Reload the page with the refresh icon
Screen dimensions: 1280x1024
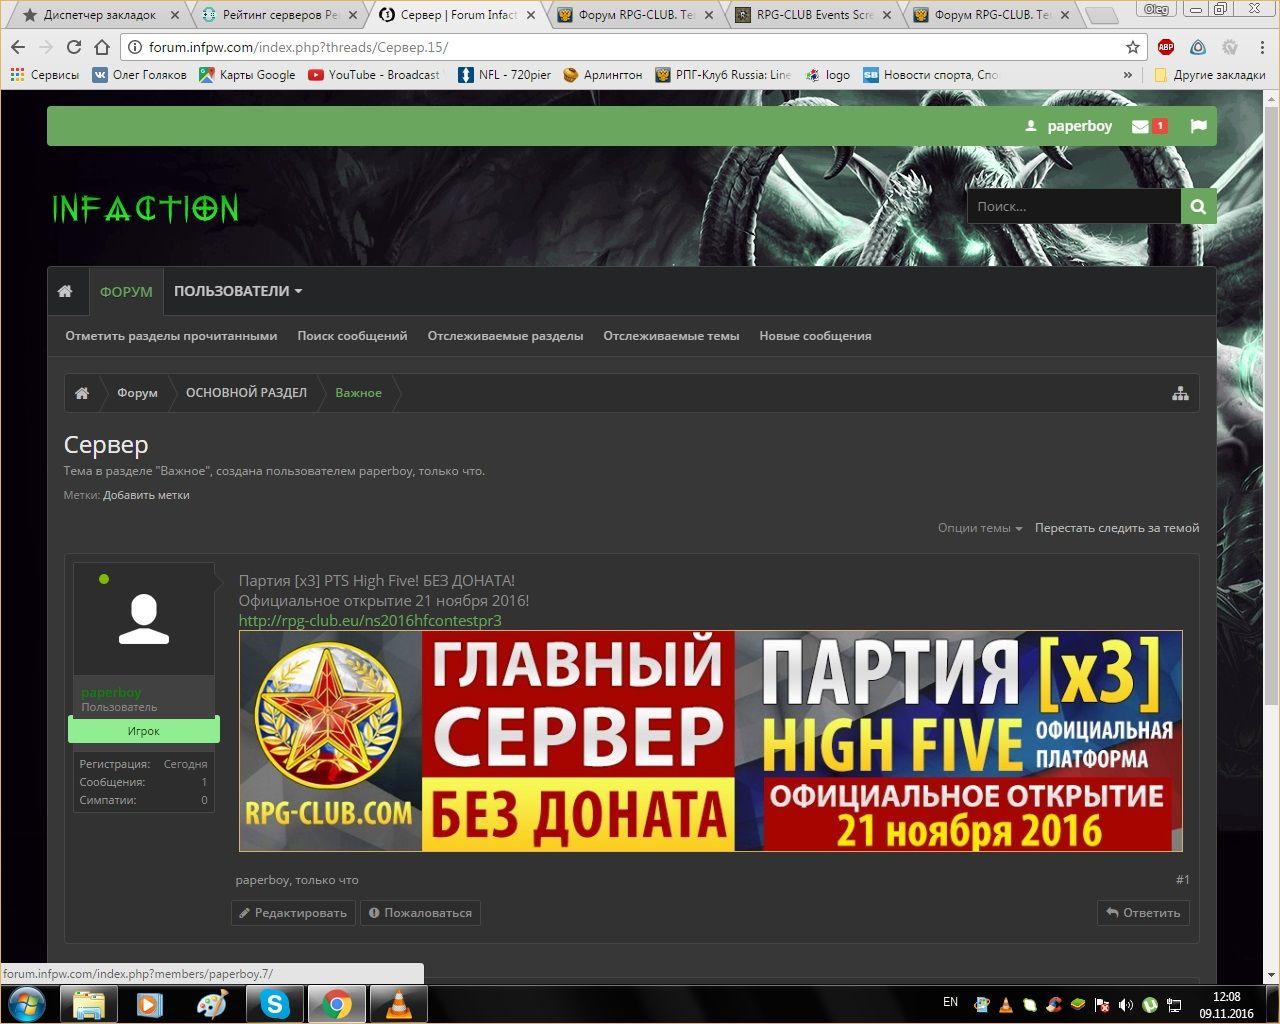(73, 47)
